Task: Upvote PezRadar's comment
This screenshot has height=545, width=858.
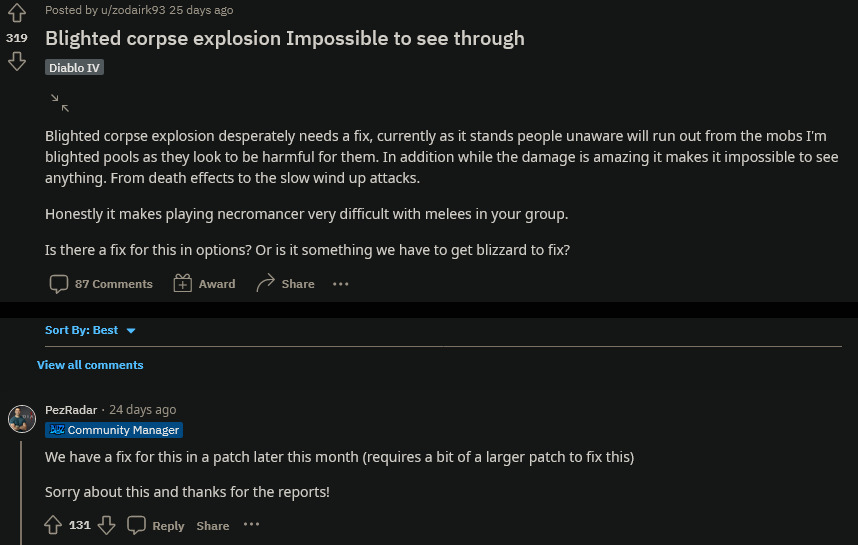Action: [54, 525]
